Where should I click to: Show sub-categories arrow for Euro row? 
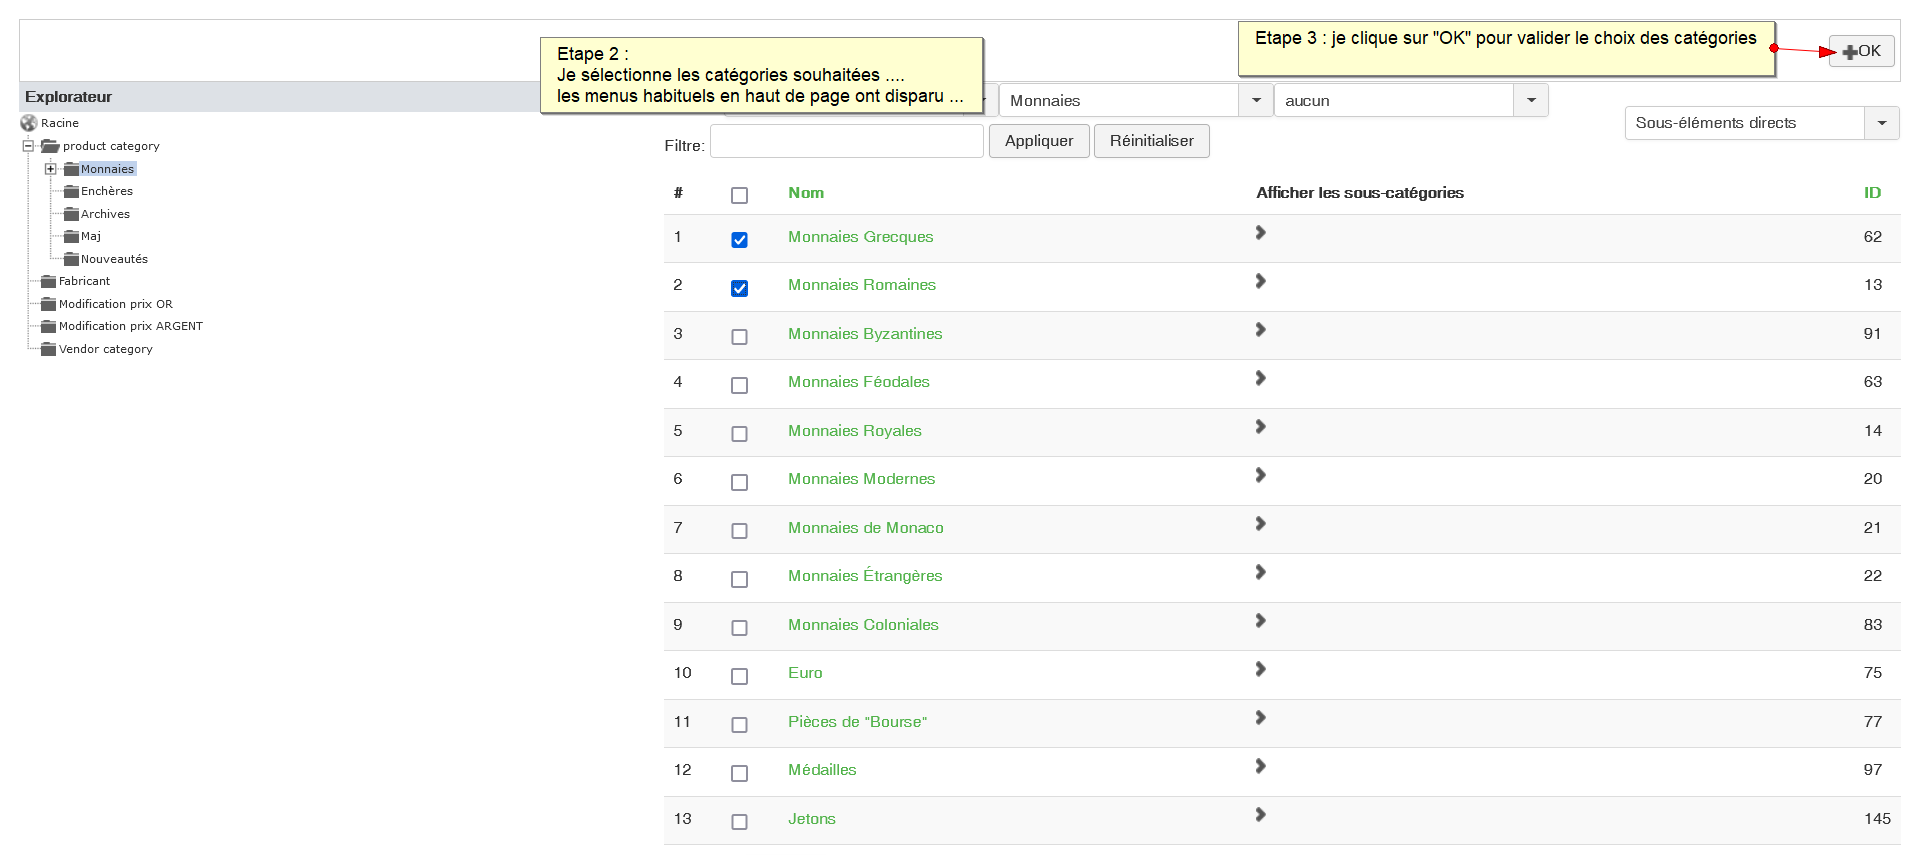(x=1260, y=669)
